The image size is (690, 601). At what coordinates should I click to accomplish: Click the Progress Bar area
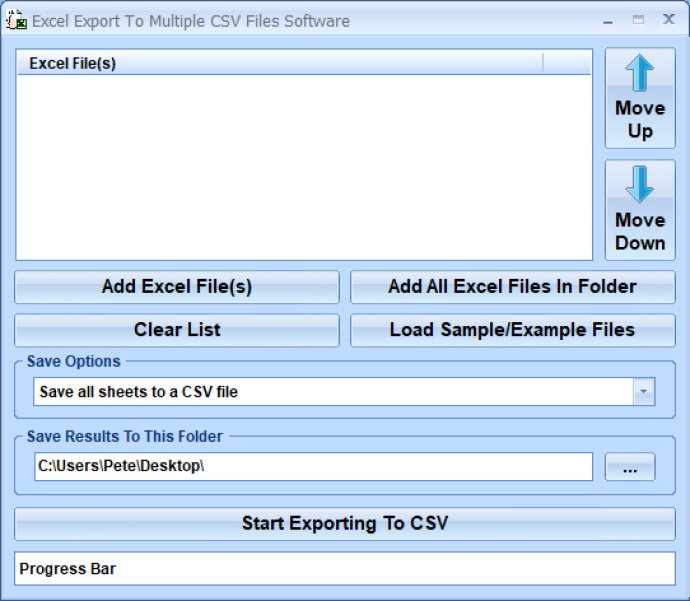pyautogui.click(x=345, y=568)
